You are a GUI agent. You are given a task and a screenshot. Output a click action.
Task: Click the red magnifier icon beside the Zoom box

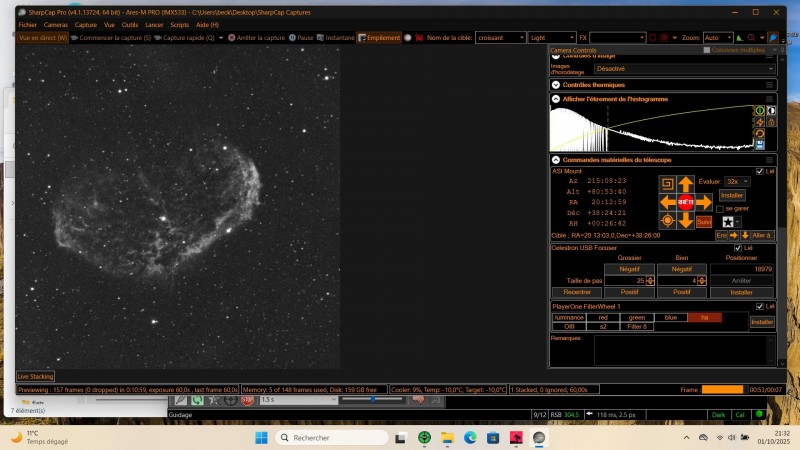(x=752, y=38)
